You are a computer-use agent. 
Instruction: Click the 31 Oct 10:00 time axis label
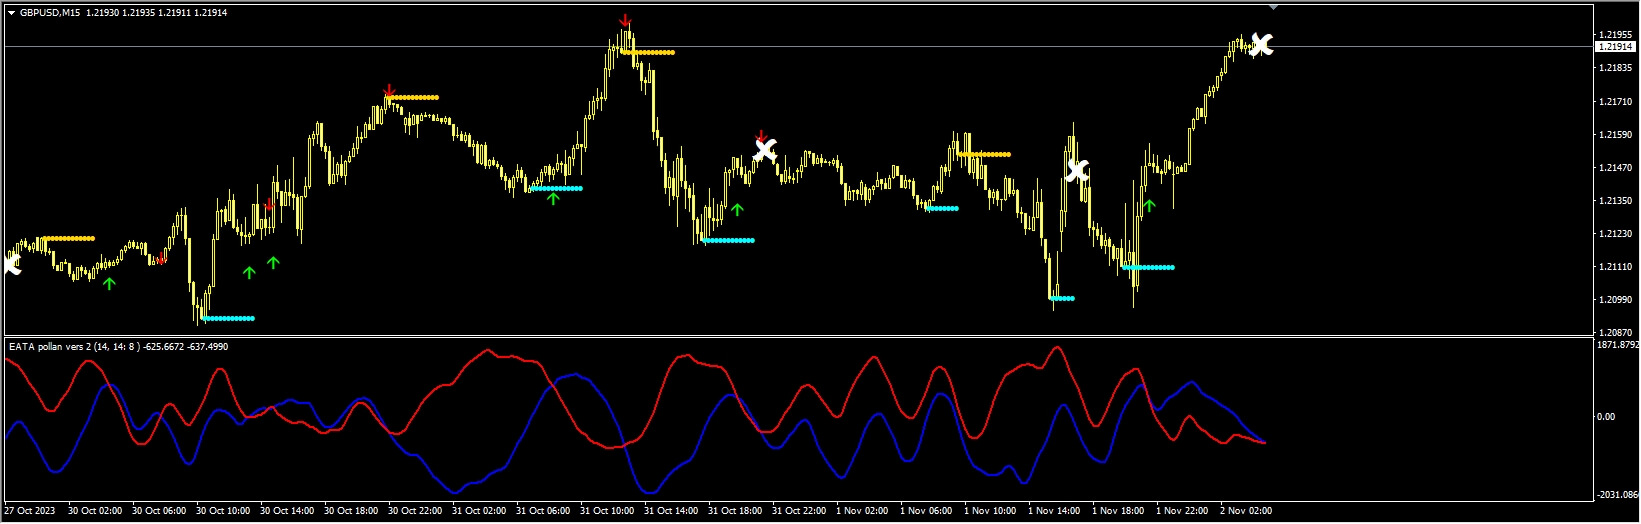(x=608, y=511)
